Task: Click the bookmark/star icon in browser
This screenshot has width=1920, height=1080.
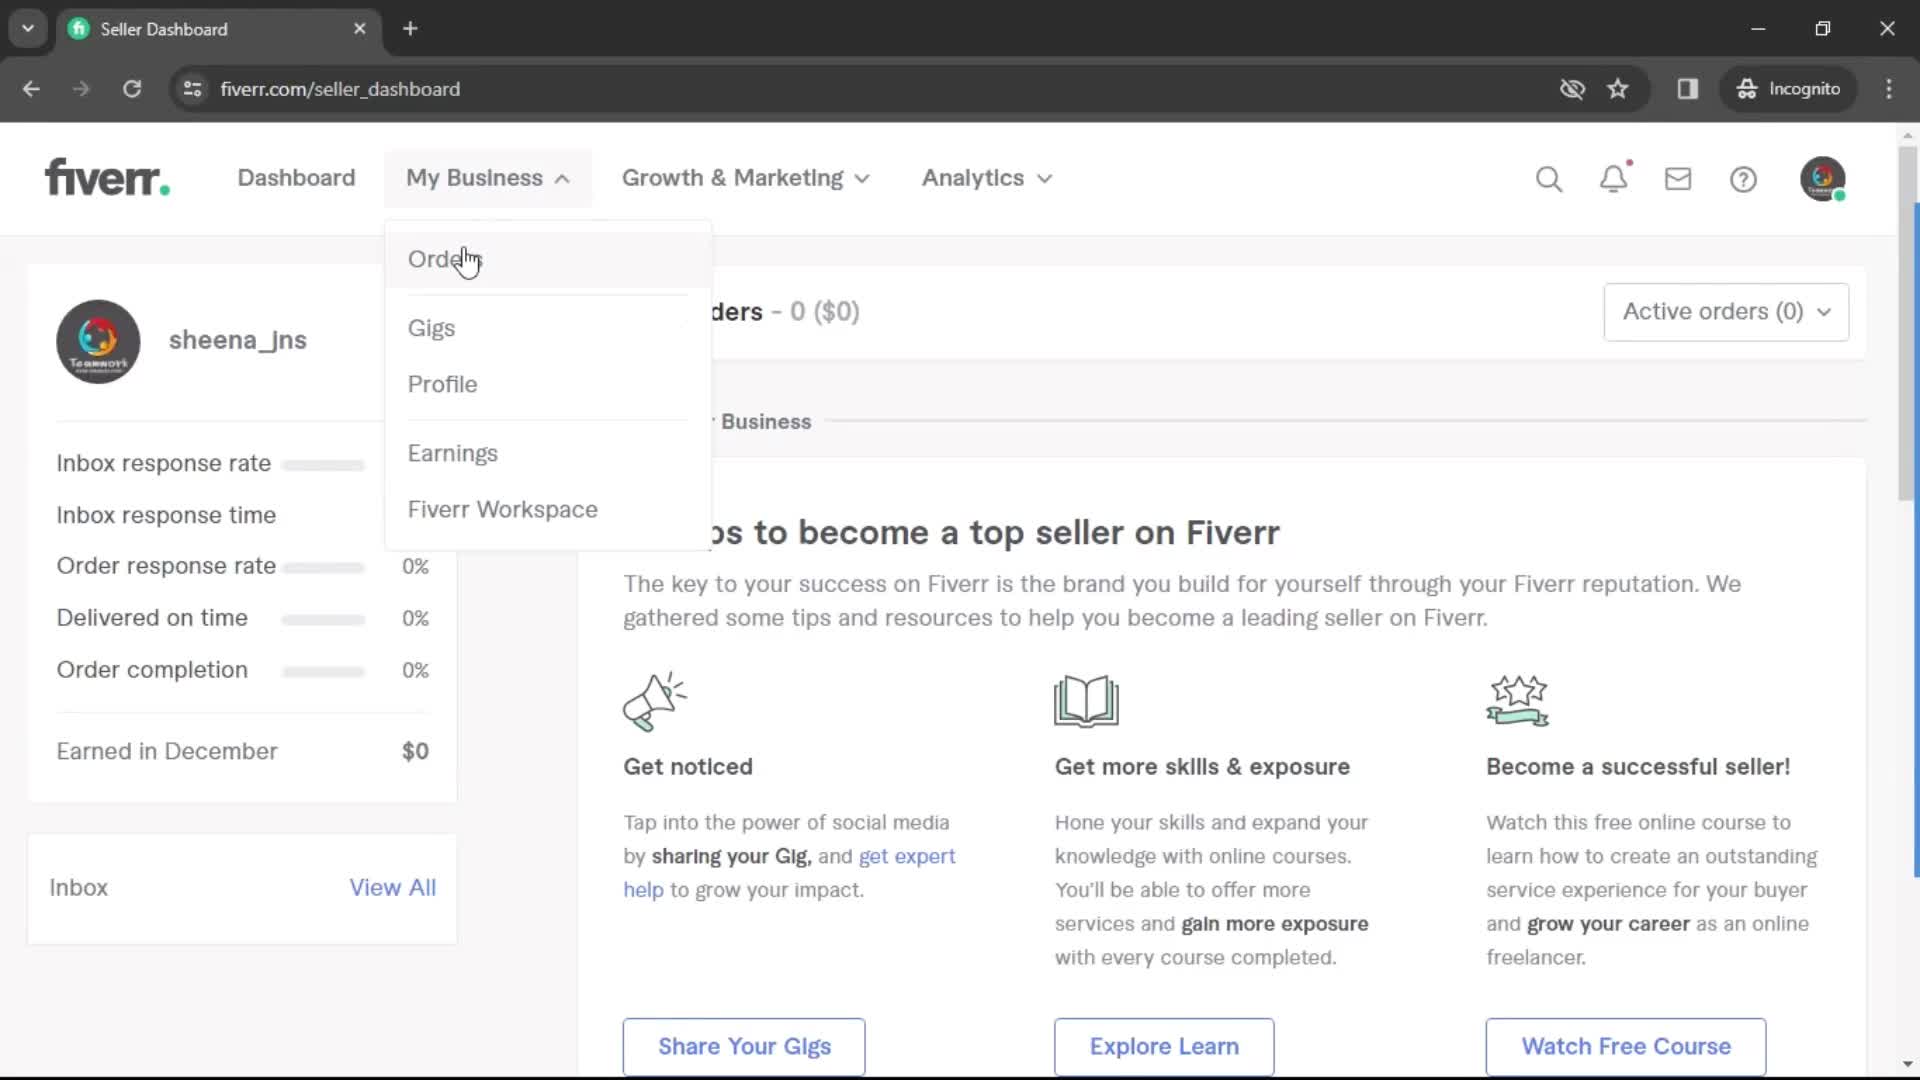Action: [x=1617, y=88]
